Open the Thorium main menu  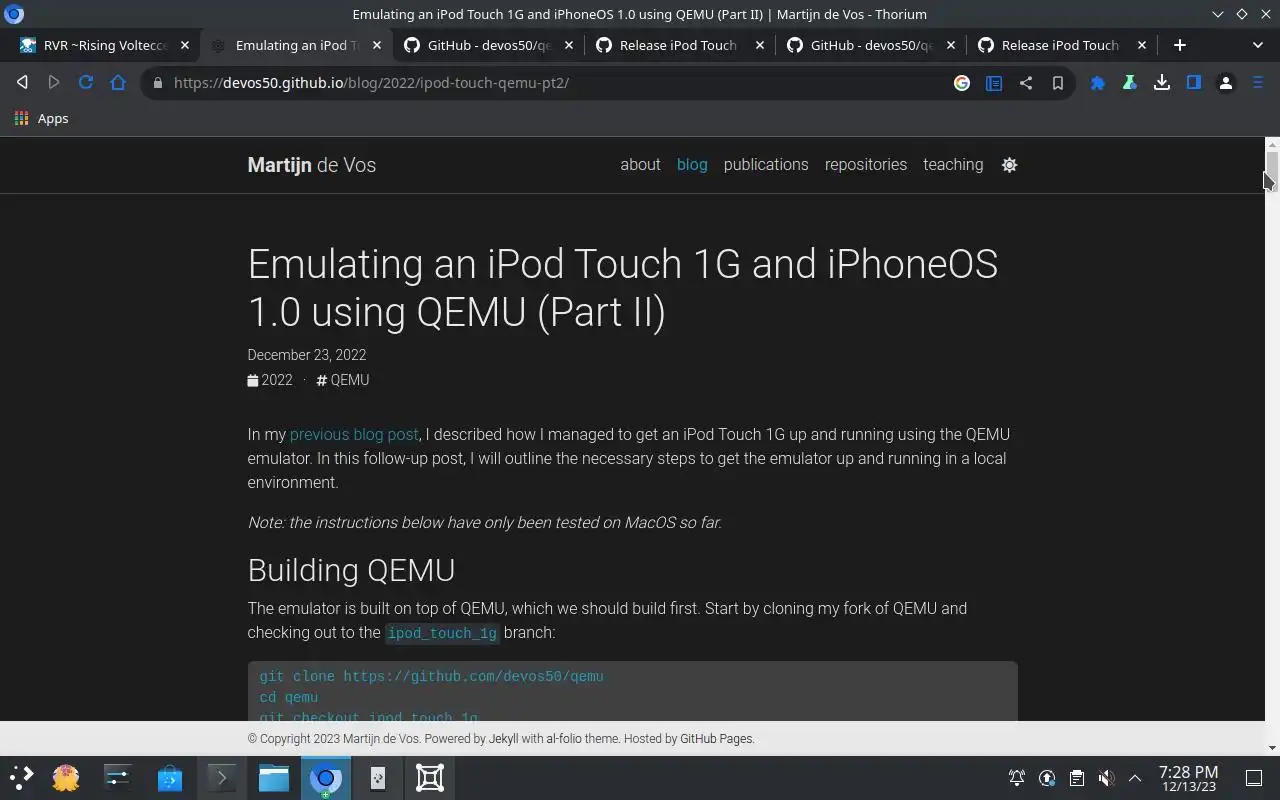pos(1258,83)
